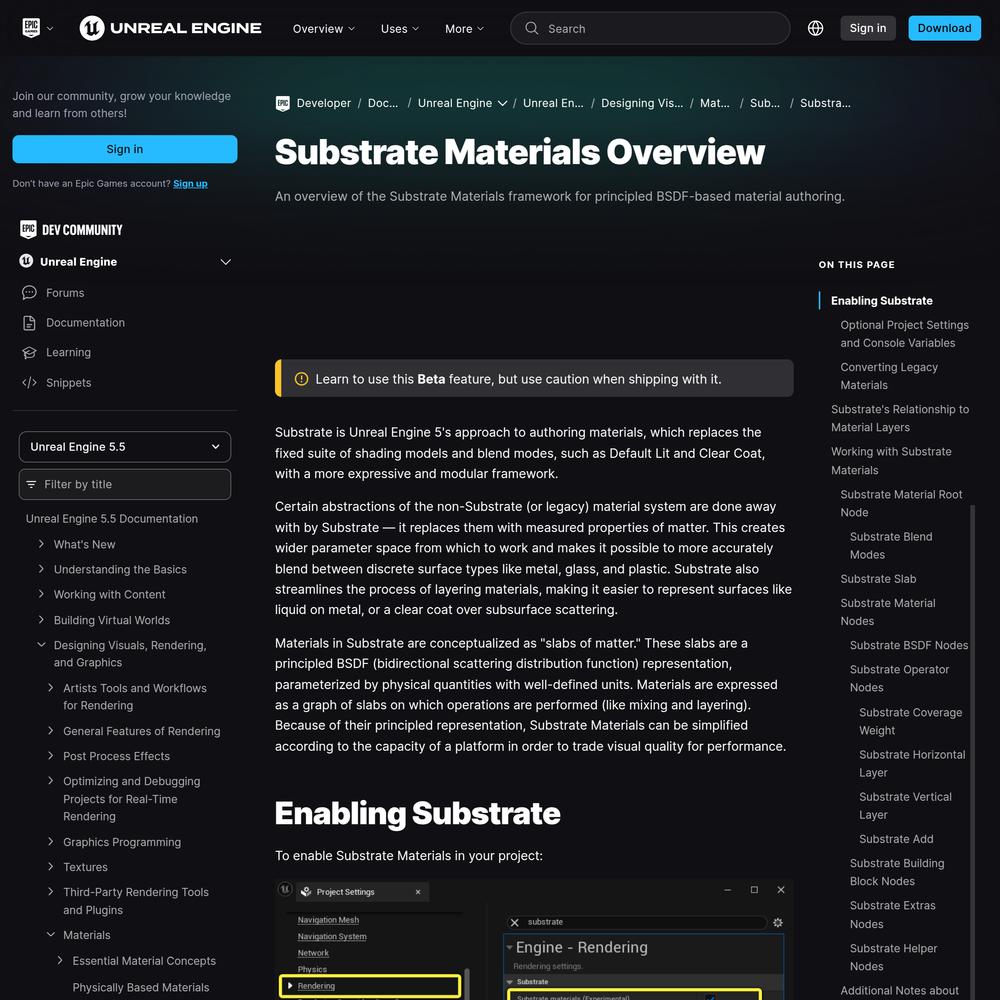Open the Epic logo dropdown chevron
This screenshot has height=1000, width=1000.
(x=50, y=29)
